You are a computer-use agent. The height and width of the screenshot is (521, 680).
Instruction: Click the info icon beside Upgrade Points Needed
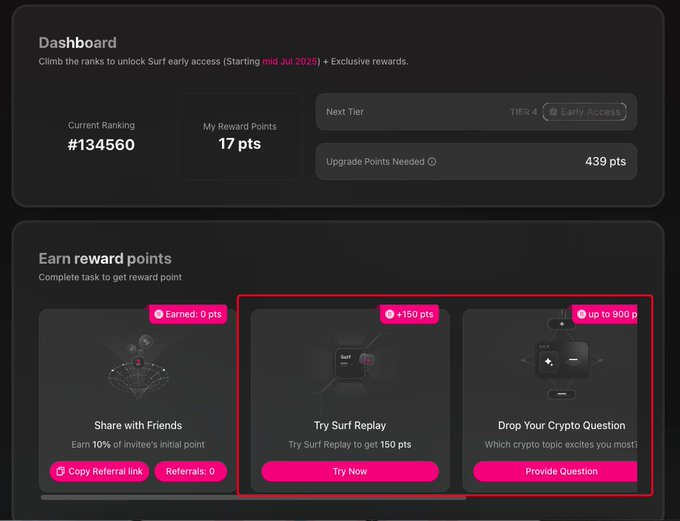[432, 161]
